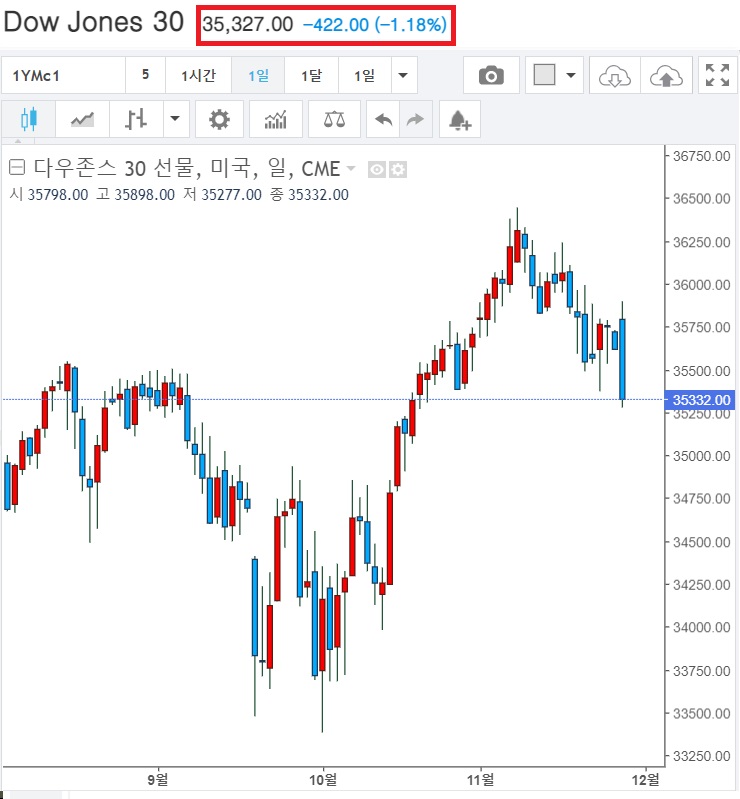Undo the last chart action
This screenshot has height=799, width=740.
click(x=383, y=119)
